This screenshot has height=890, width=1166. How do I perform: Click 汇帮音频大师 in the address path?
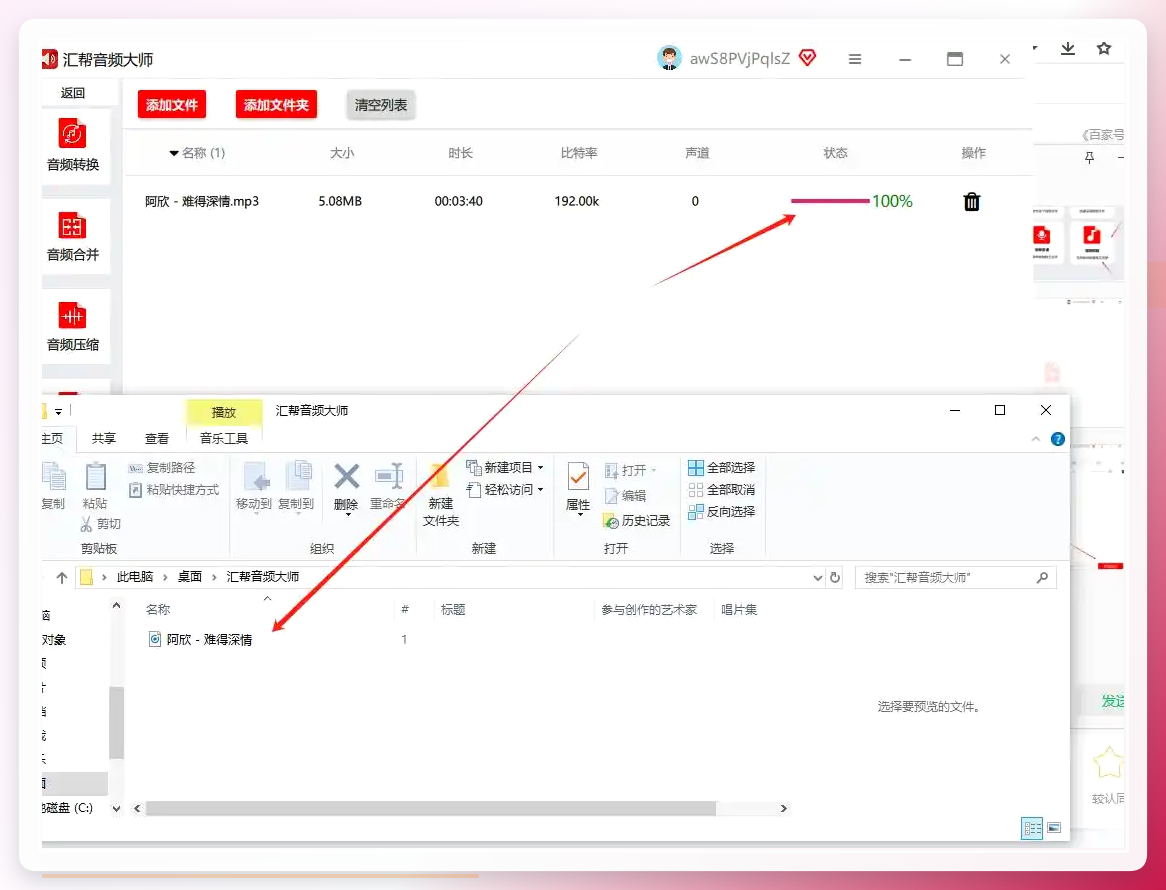262,578
